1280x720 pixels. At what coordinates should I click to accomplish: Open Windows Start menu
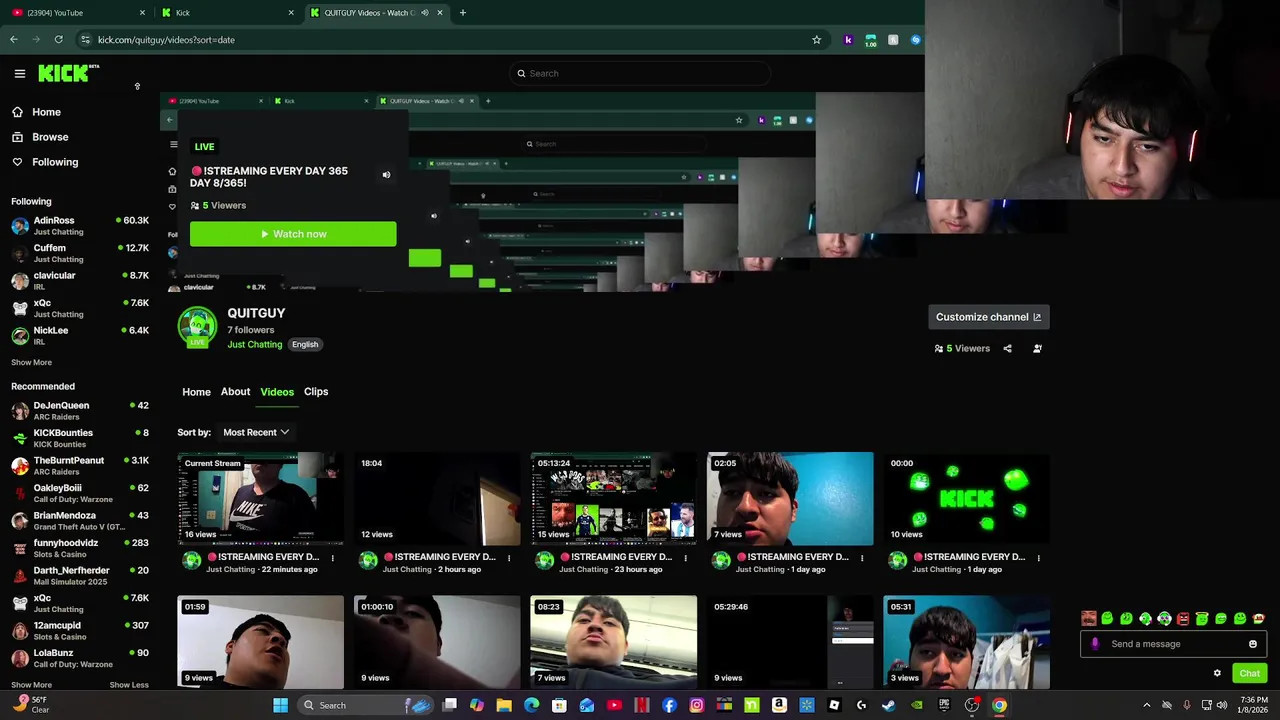(x=281, y=706)
